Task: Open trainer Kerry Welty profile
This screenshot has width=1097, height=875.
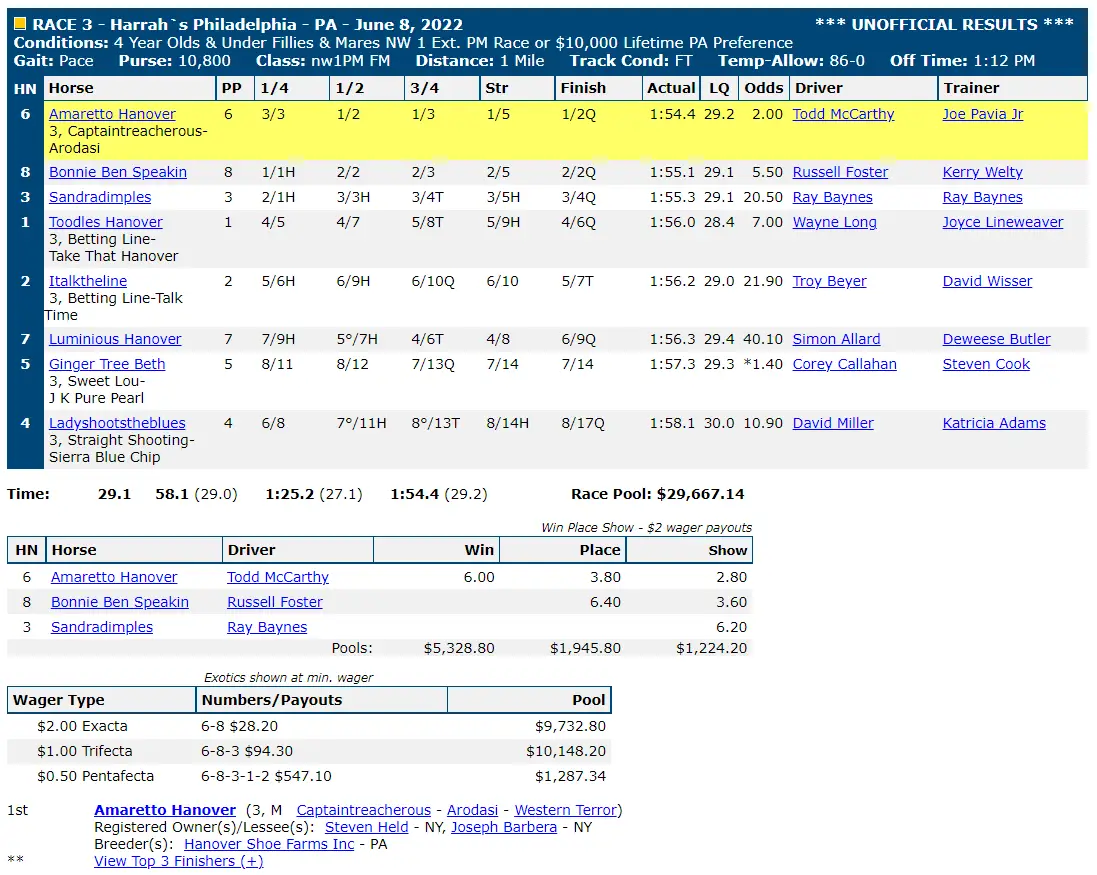Action: (x=982, y=172)
